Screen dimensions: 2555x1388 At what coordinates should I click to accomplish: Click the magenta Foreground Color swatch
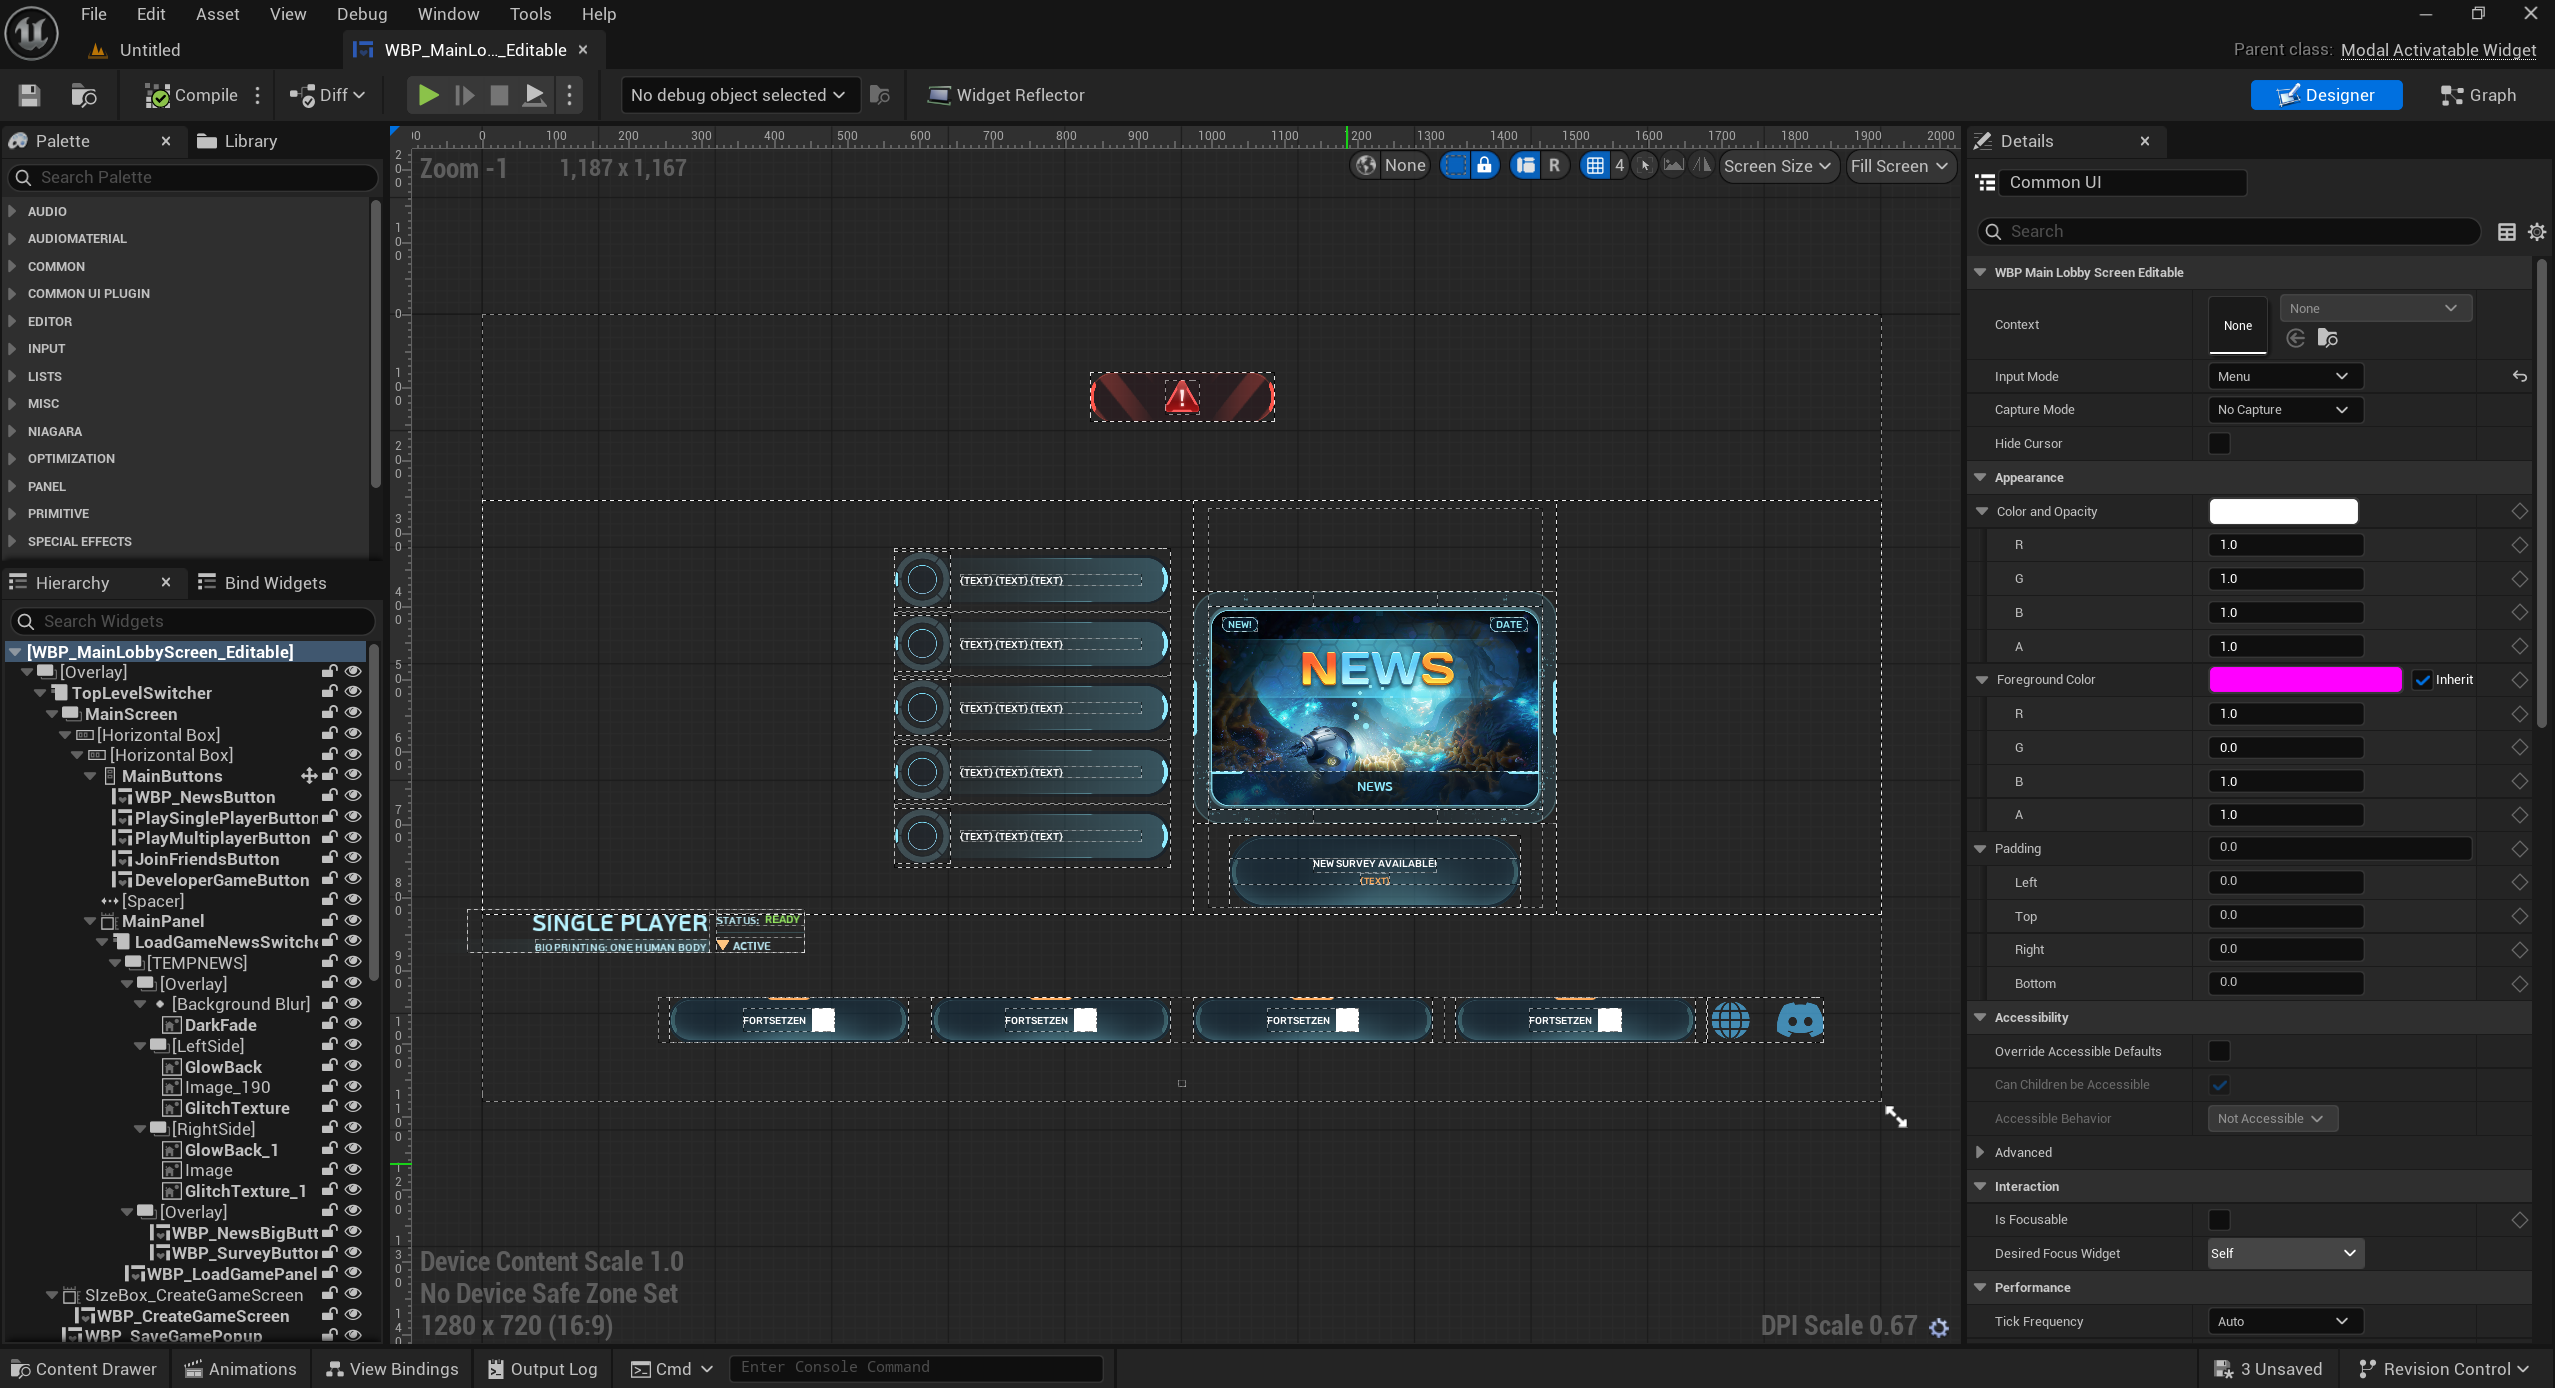(2305, 680)
